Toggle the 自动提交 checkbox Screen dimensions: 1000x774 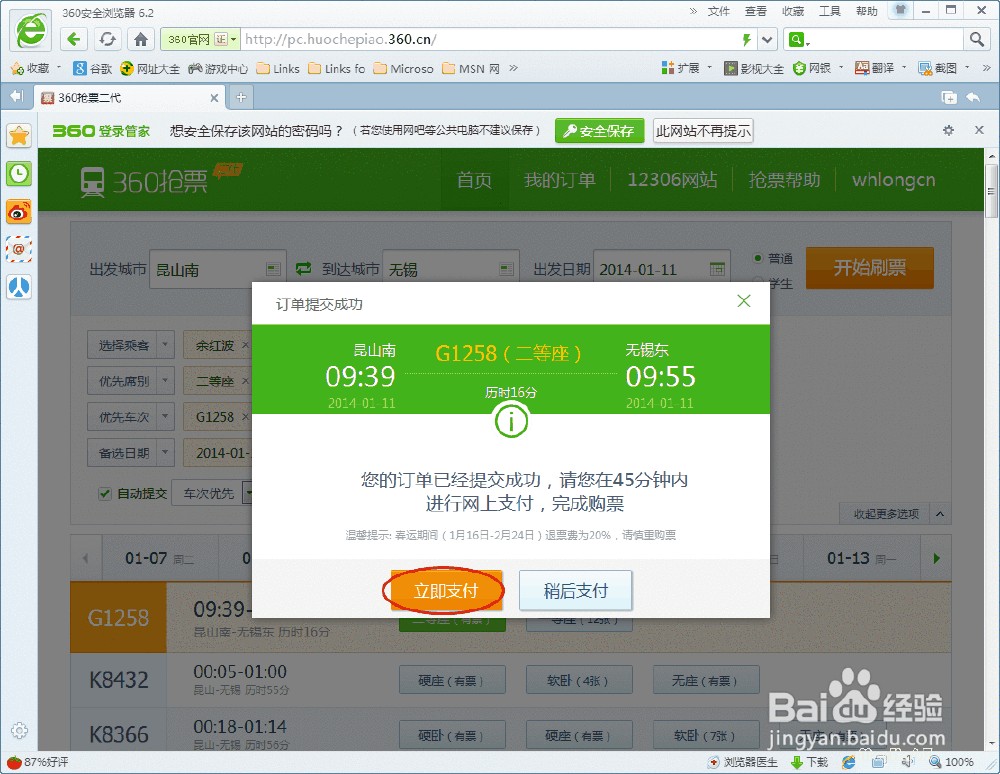(x=105, y=493)
